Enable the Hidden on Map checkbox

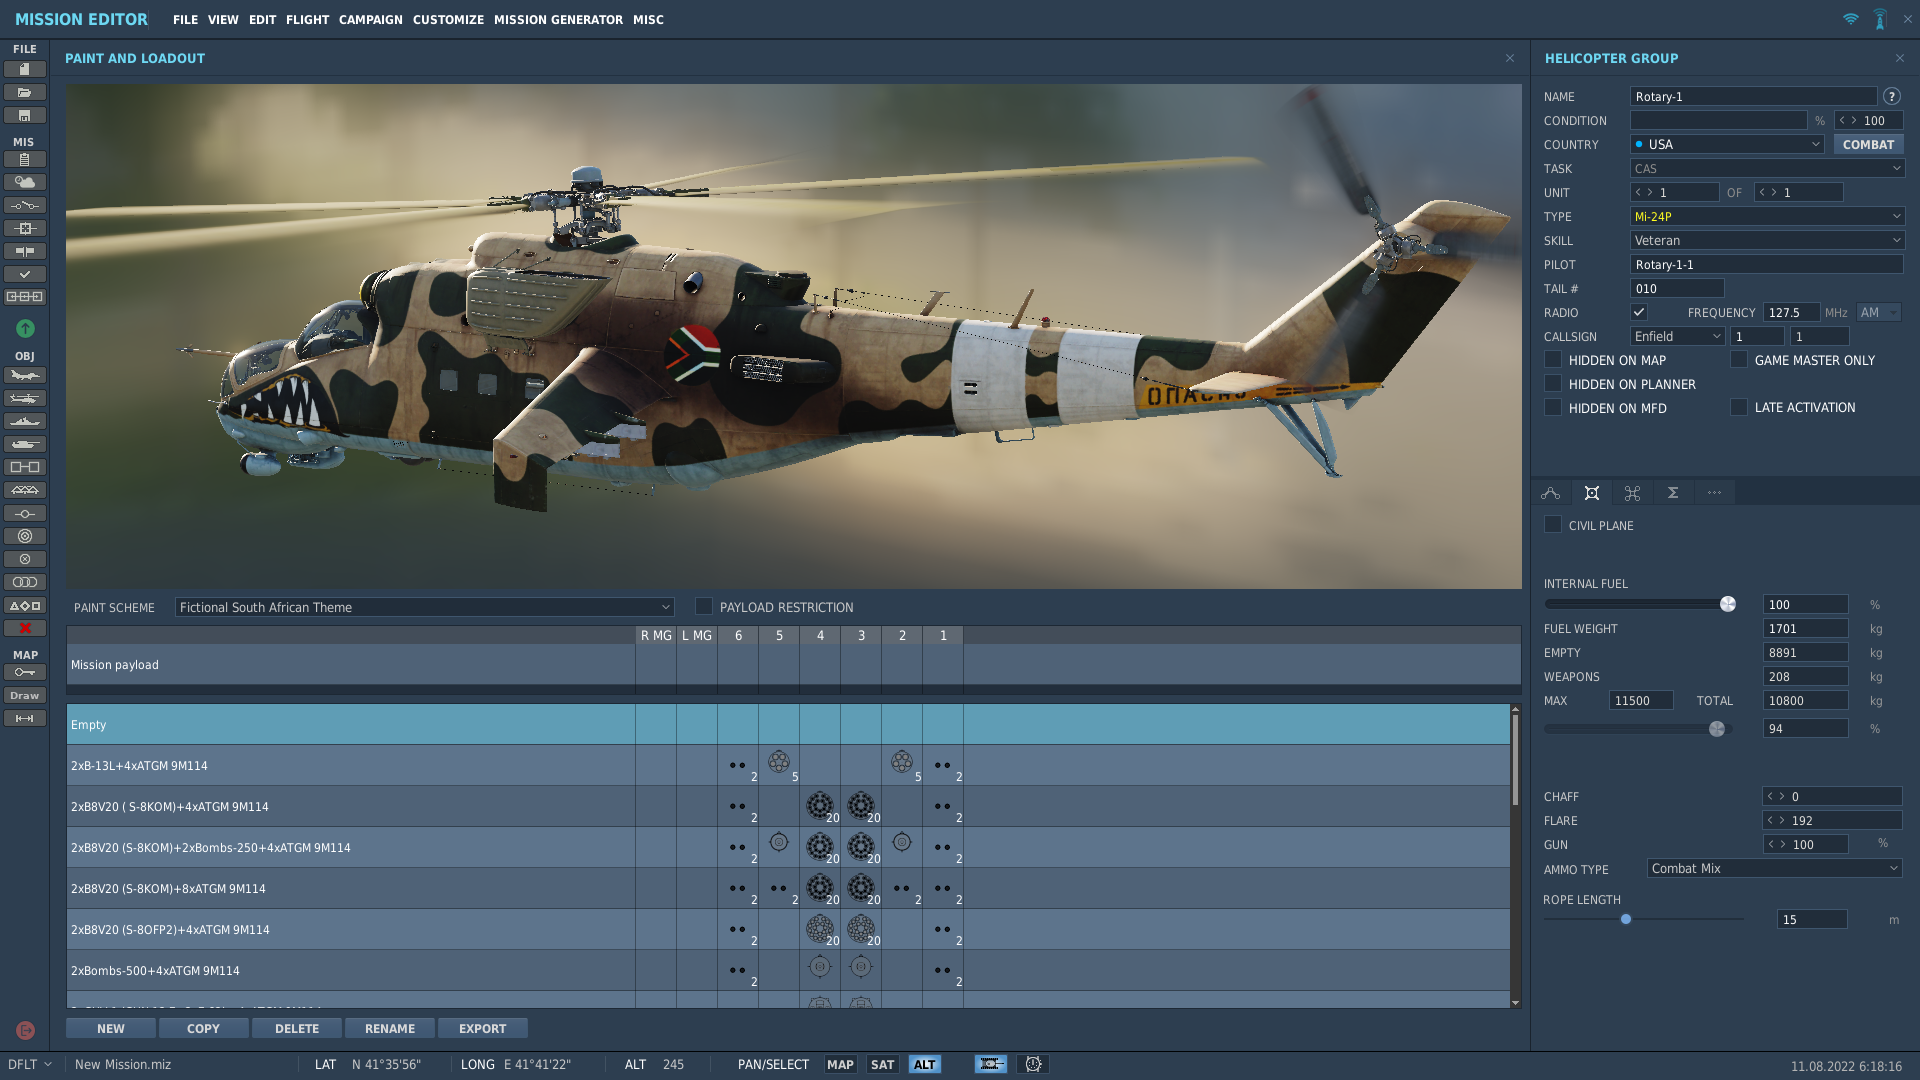[x=1553, y=360]
